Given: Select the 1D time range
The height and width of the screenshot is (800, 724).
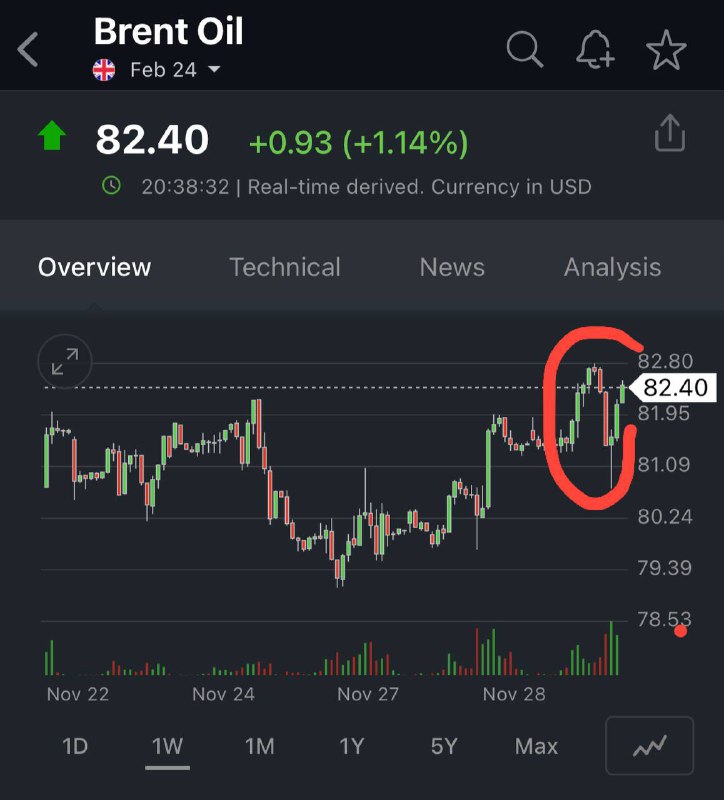Looking at the screenshot, I should [x=75, y=746].
